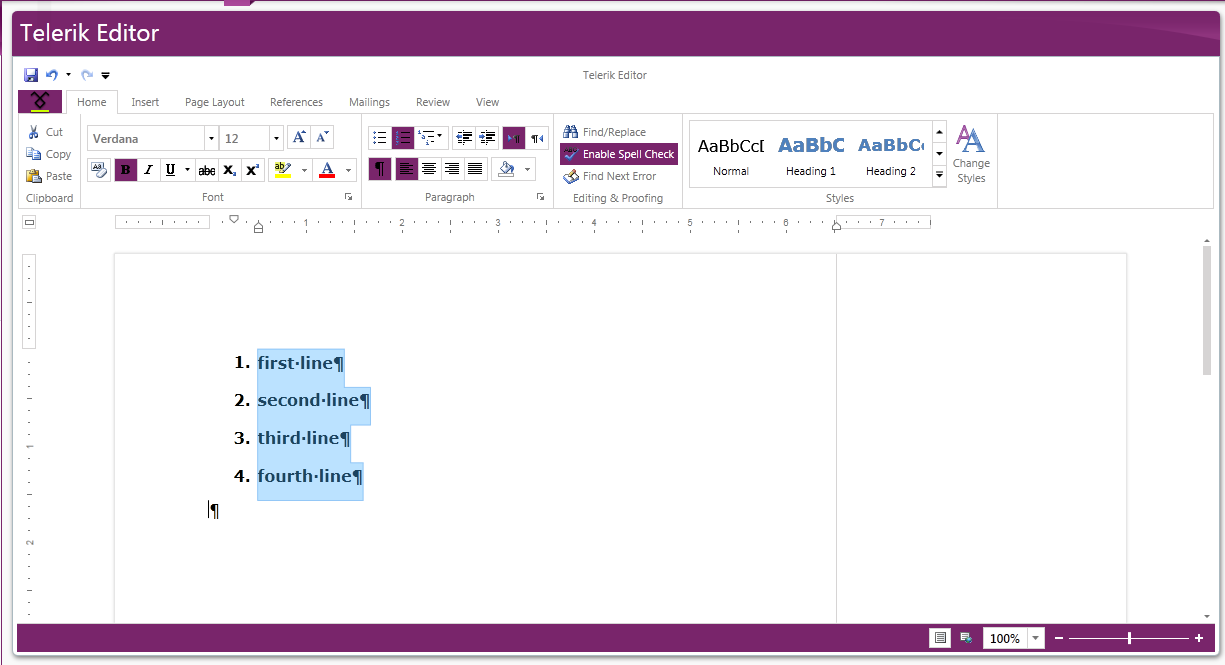This screenshot has width=1225, height=665.
Task: Click the Copy button
Action: [48, 154]
